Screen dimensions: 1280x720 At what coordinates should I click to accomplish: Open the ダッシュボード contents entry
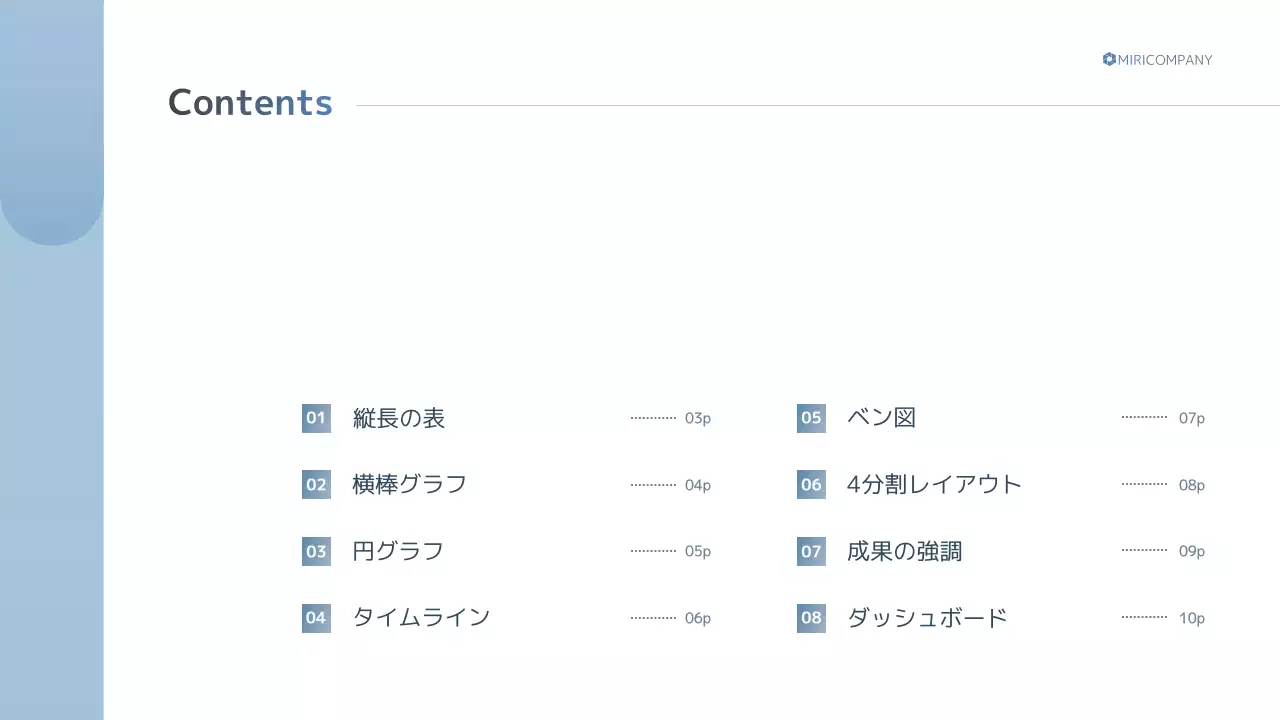pos(927,618)
